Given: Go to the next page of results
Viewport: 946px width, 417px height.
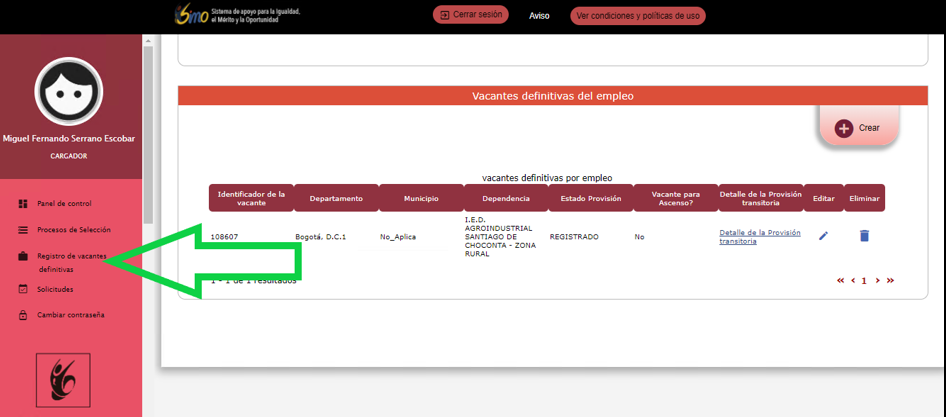Looking at the screenshot, I should tap(877, 281).
